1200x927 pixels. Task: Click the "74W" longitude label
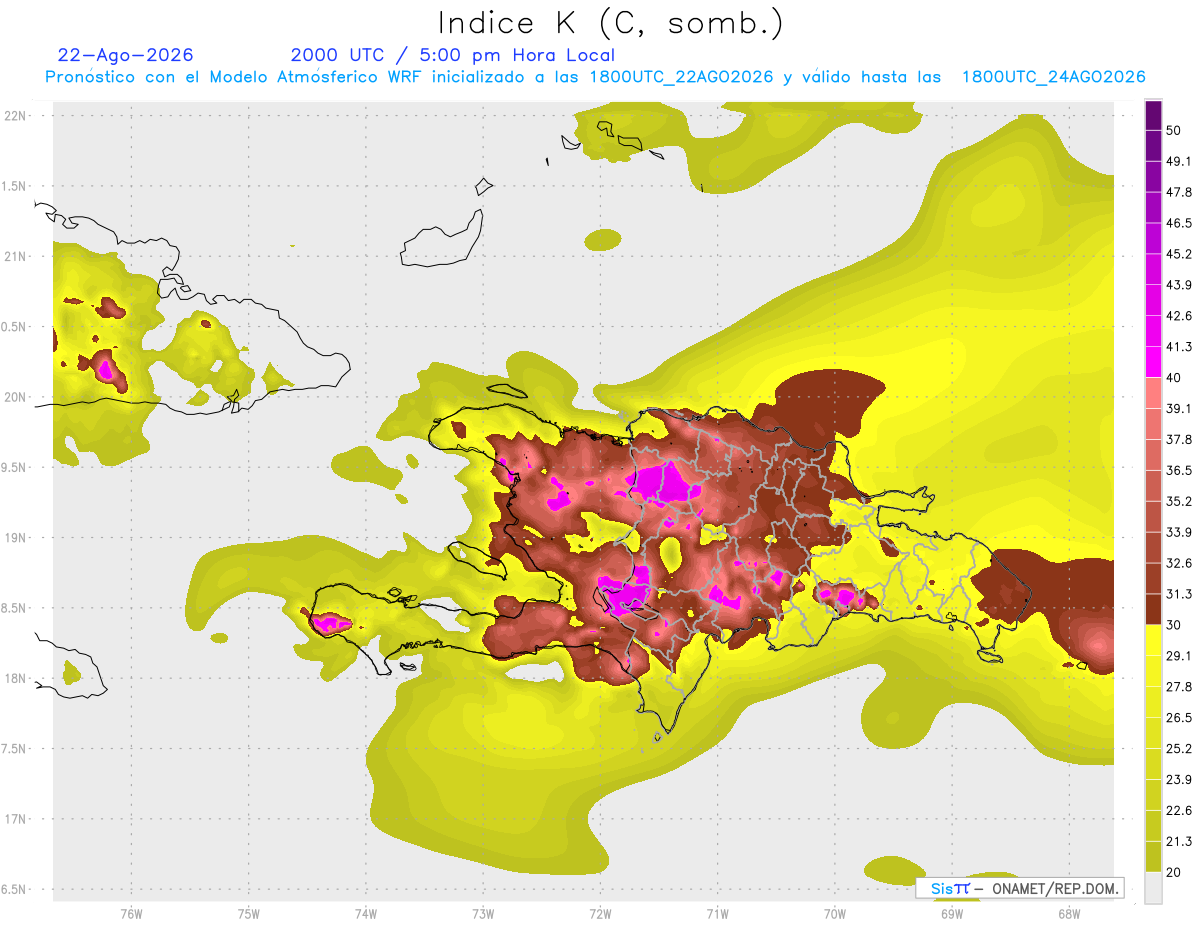pyautogui.click(x=366, y=913)
